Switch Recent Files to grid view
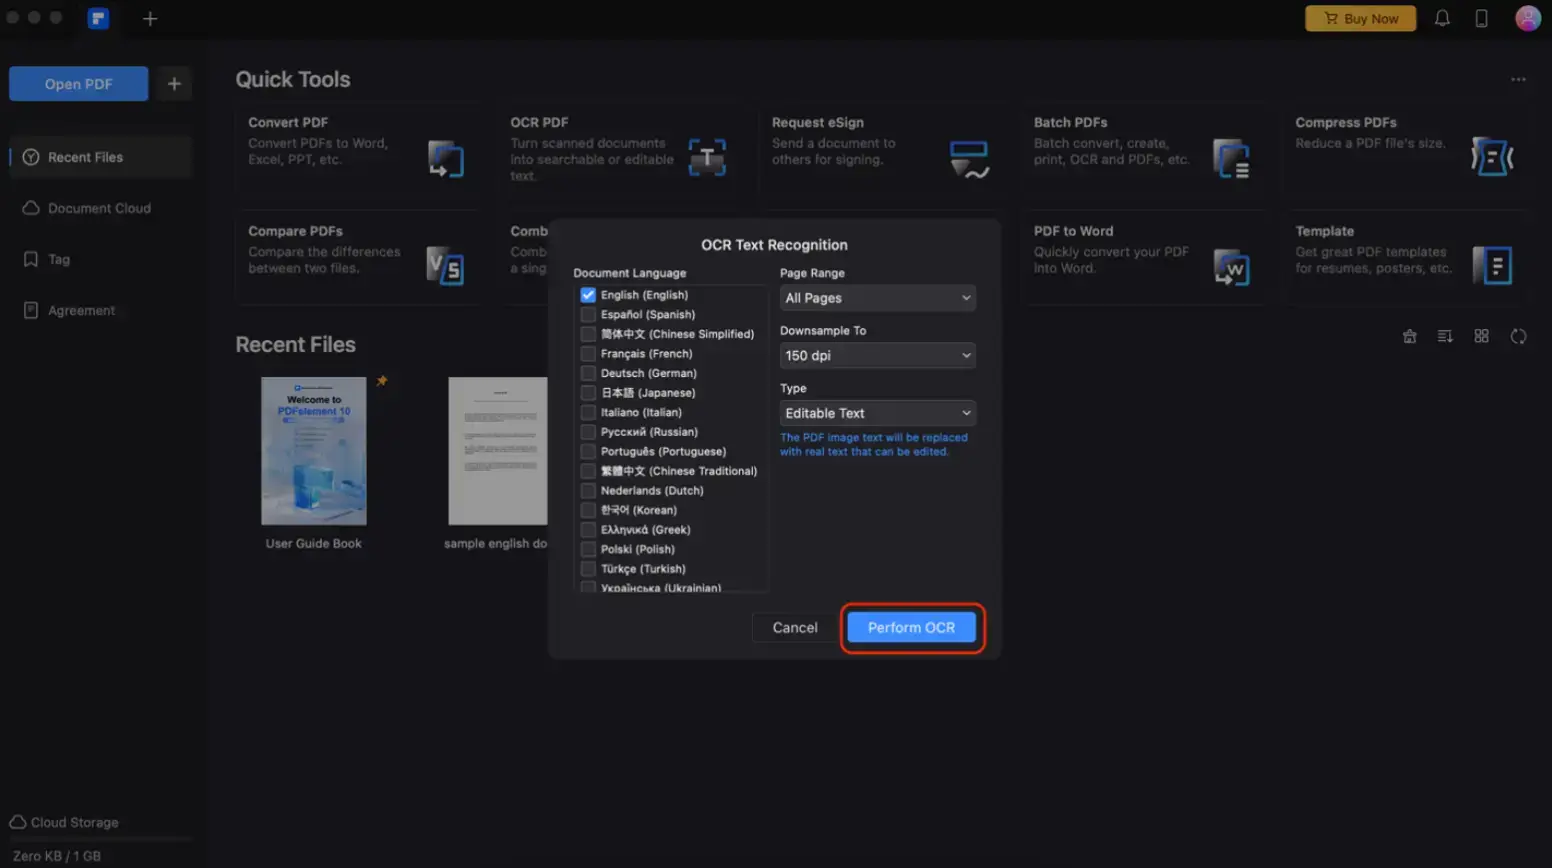 tap(1481, 336)
